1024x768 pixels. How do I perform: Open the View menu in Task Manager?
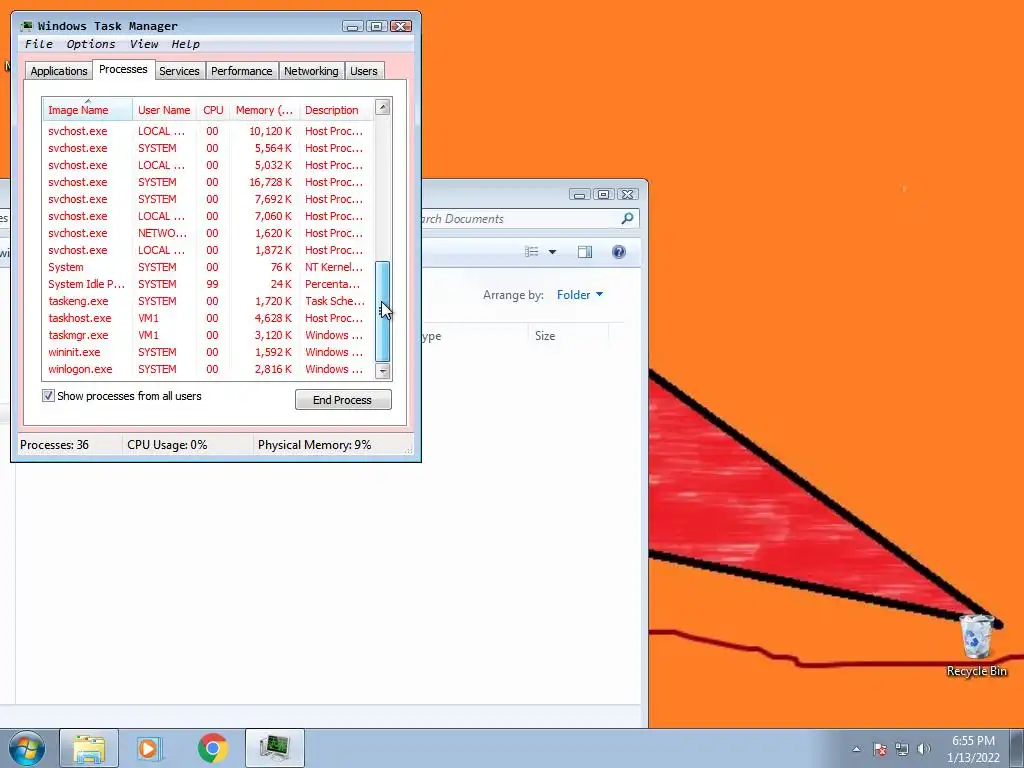144,44
